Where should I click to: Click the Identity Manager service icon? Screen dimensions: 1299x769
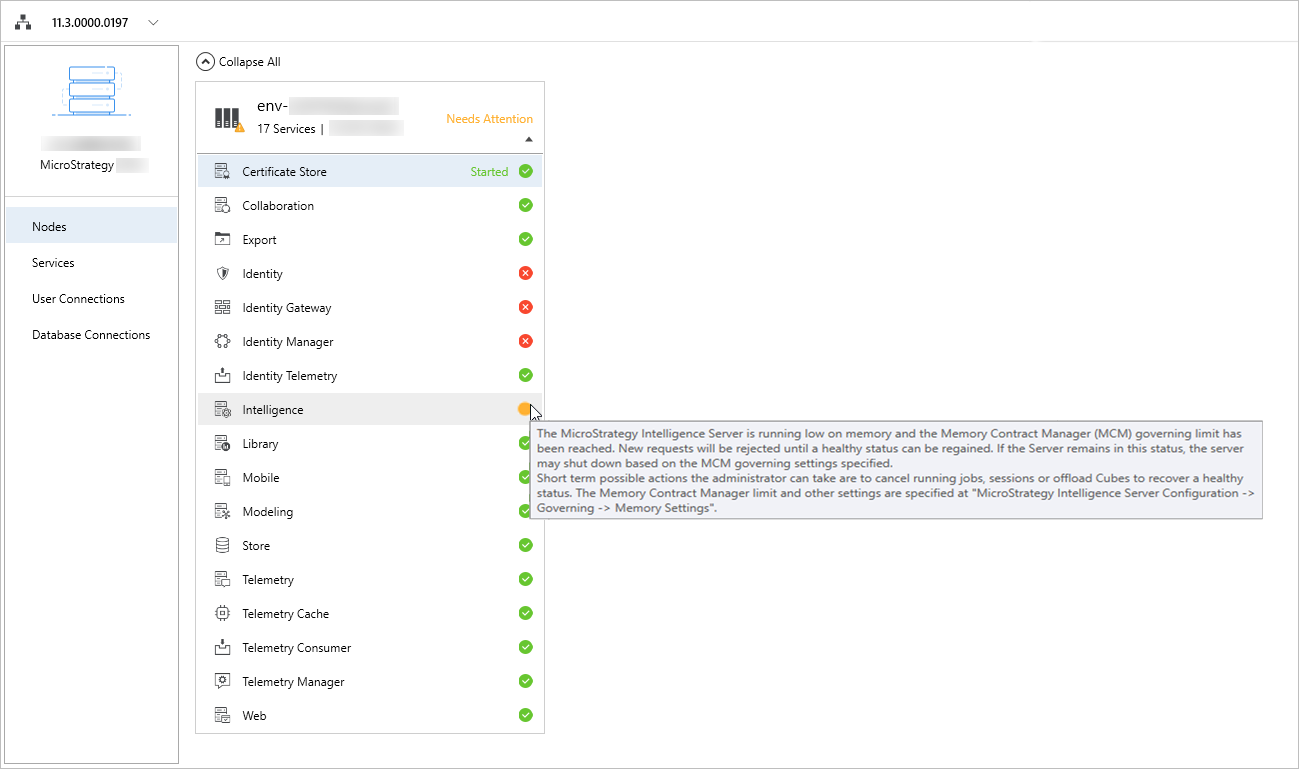pyautogui.click(x=223, y=342)
